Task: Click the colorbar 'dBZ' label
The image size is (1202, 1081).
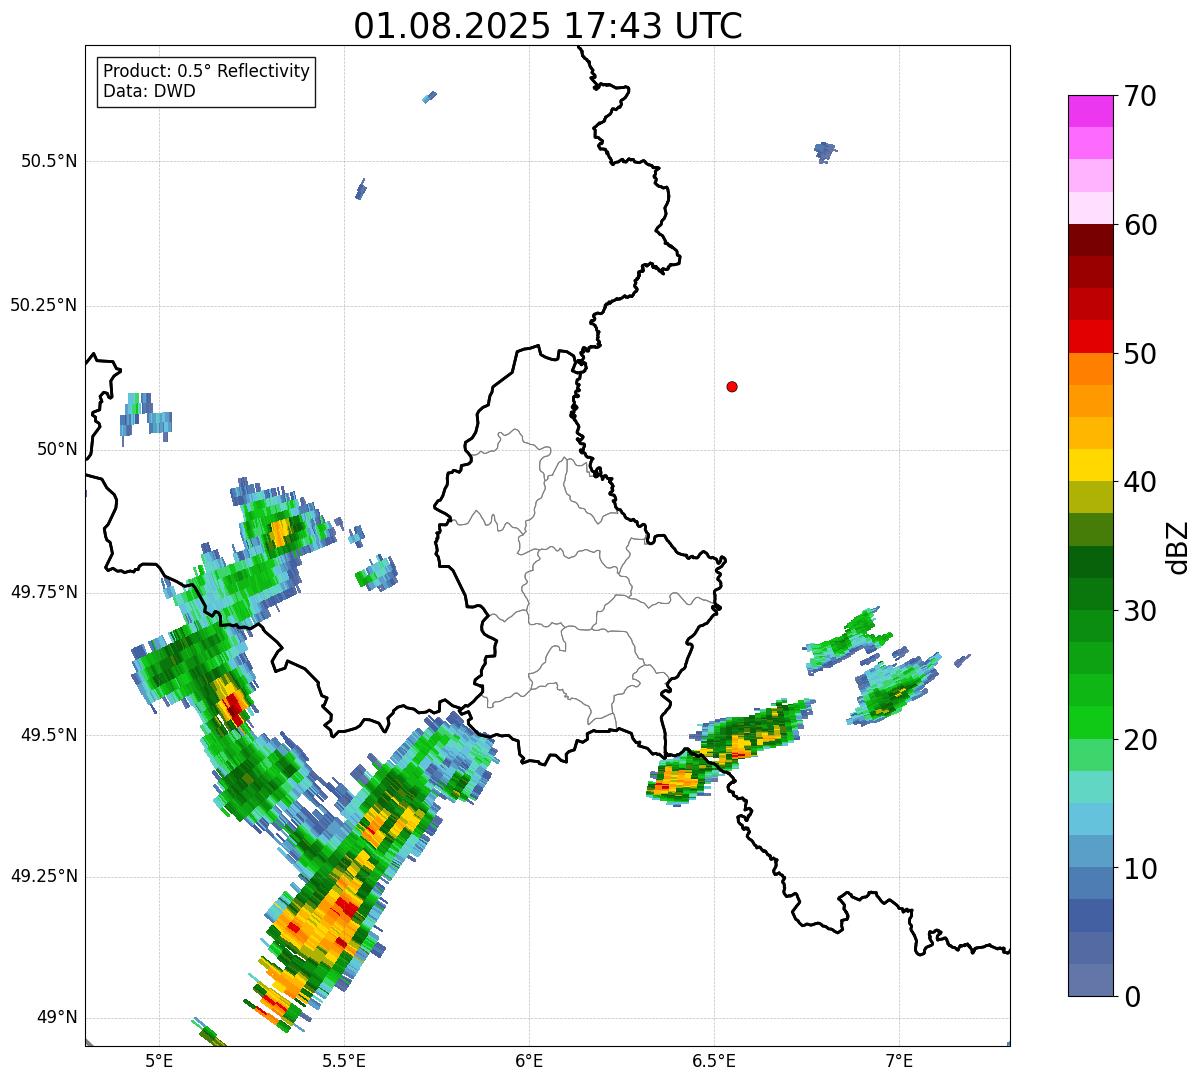Action: pos(1178,547)
